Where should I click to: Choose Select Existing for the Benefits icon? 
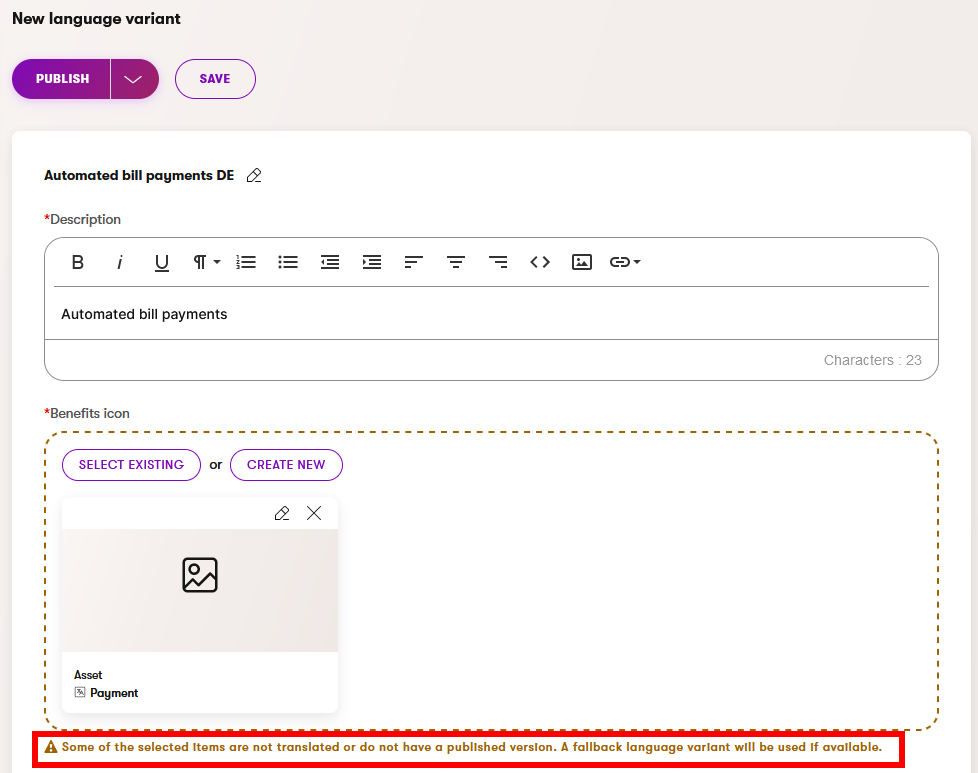tap(131, 465)
